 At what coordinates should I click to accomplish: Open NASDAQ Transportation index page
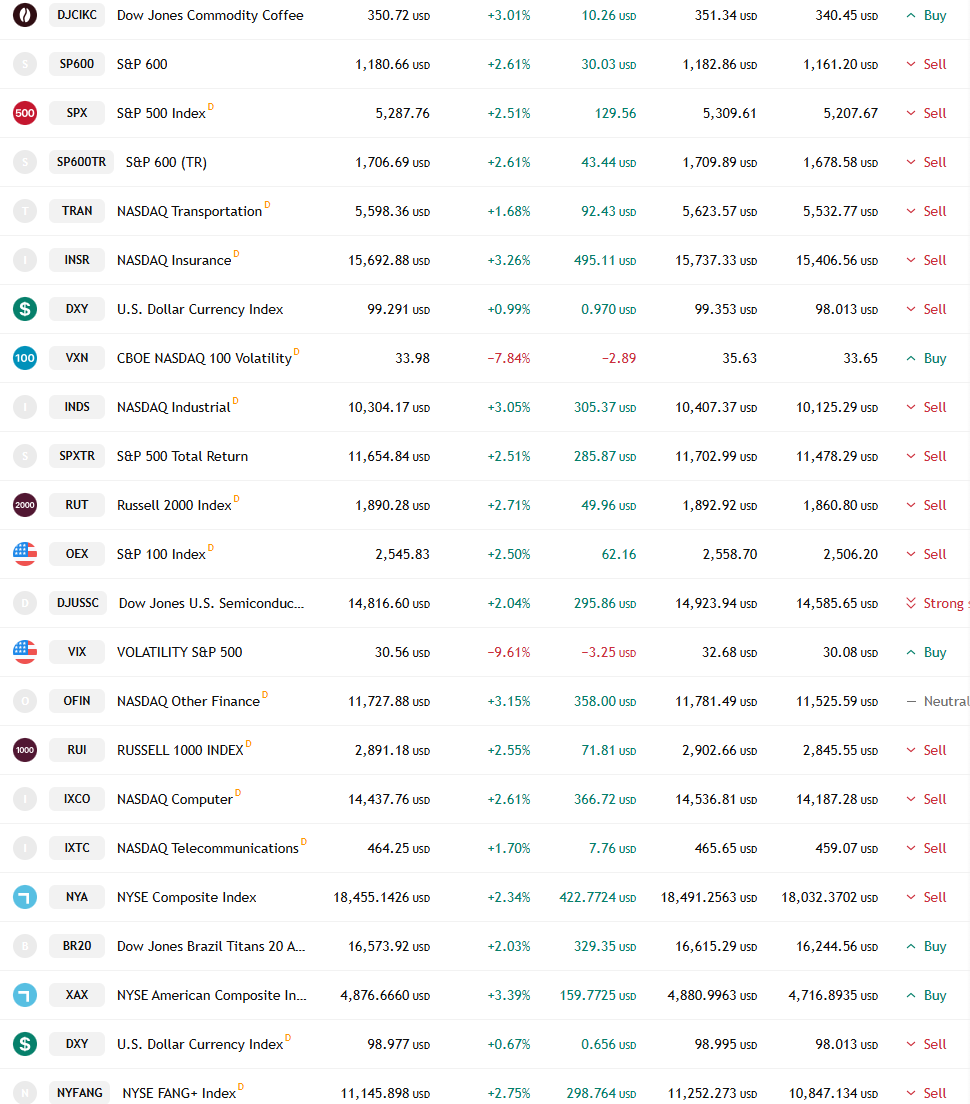coord(189,211)
